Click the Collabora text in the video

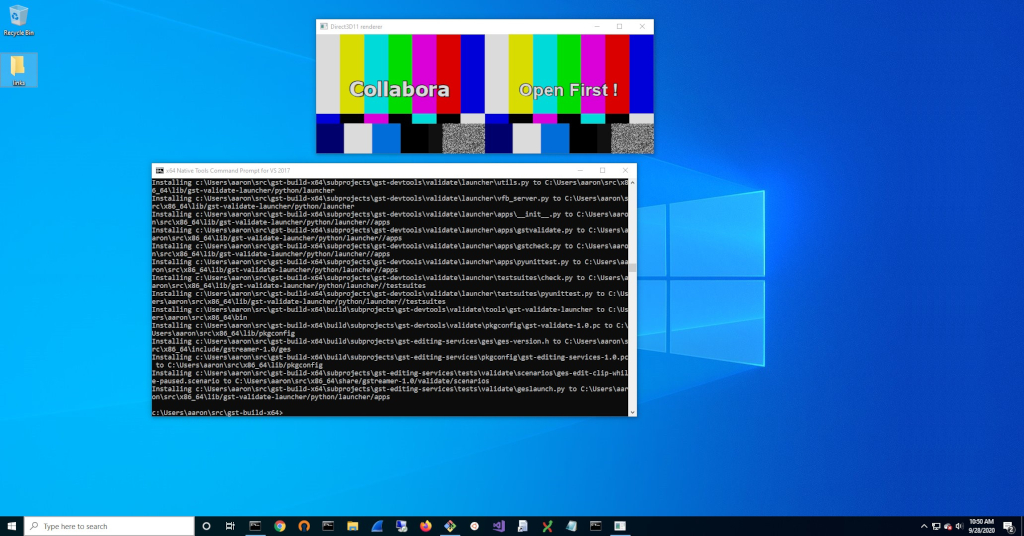pos(399,89)
